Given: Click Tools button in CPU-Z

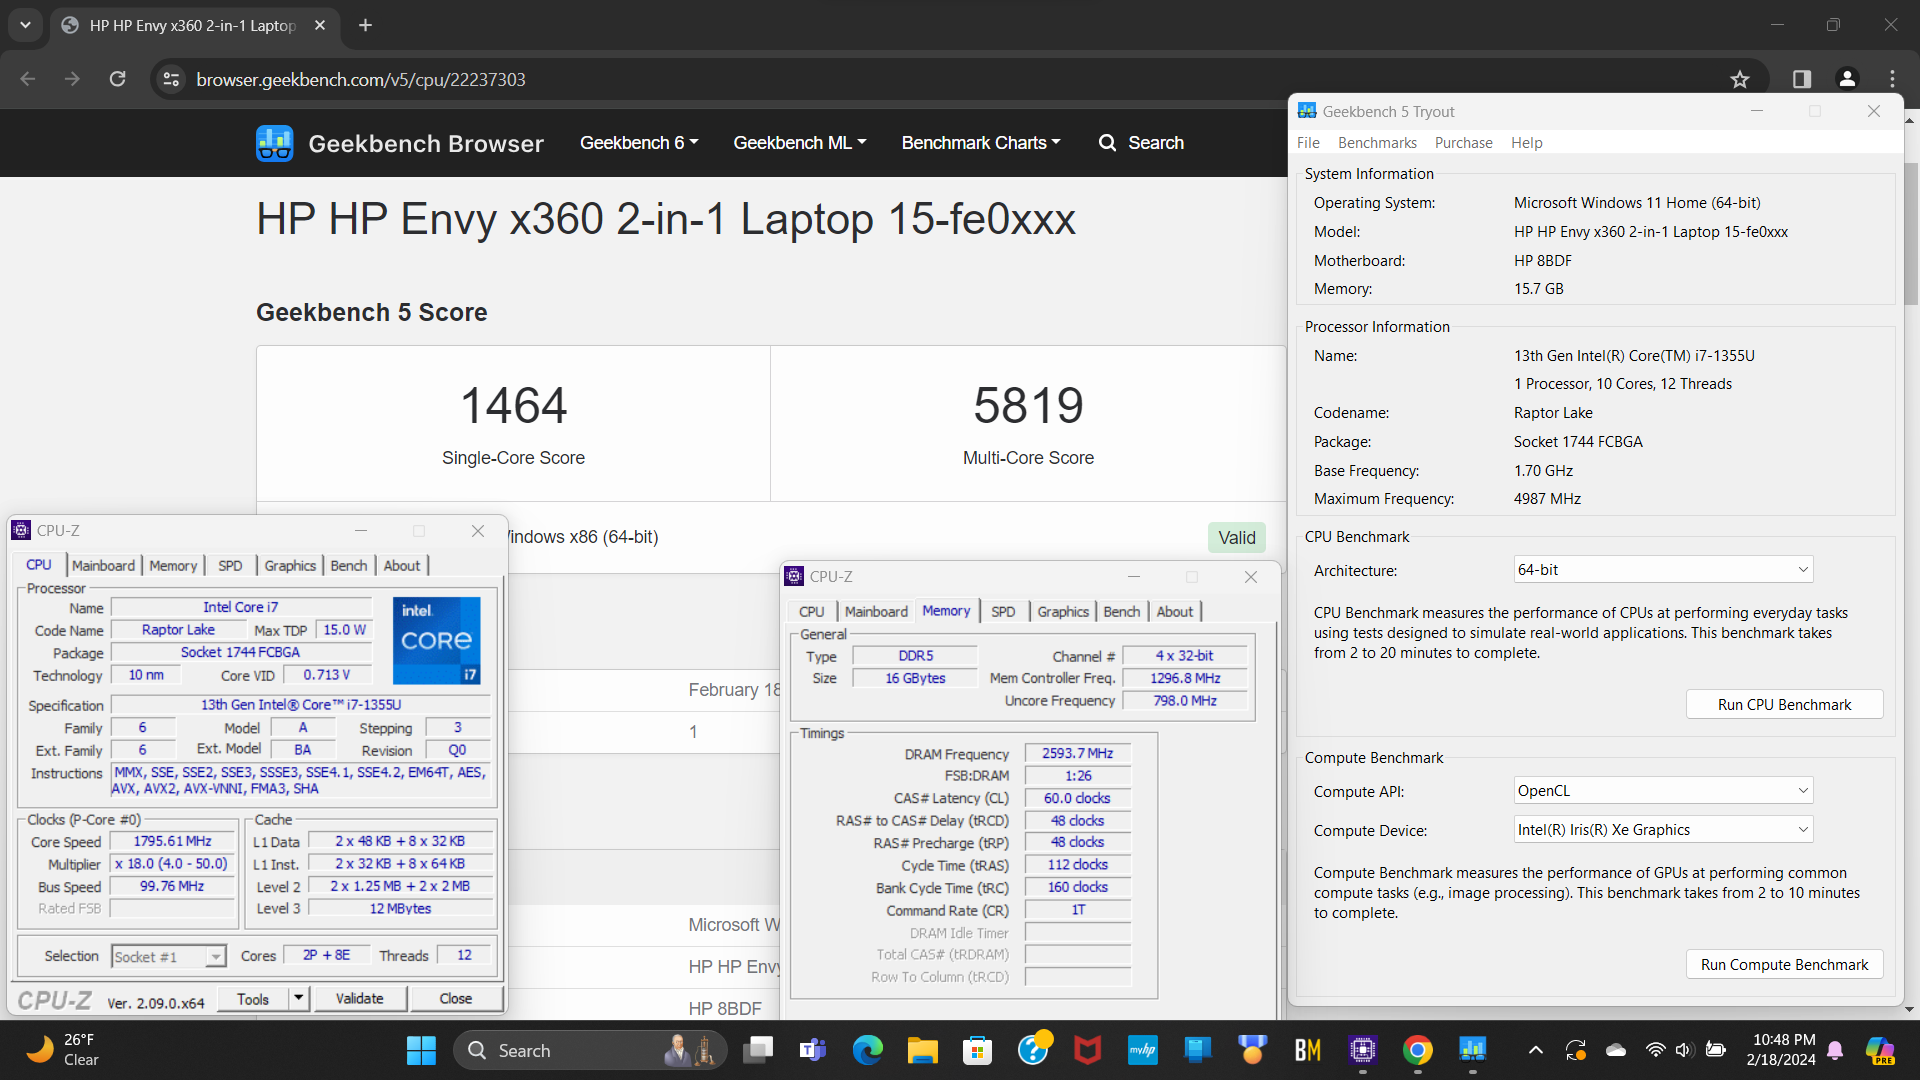Looking at the screenshot, I should pos(253,999).
